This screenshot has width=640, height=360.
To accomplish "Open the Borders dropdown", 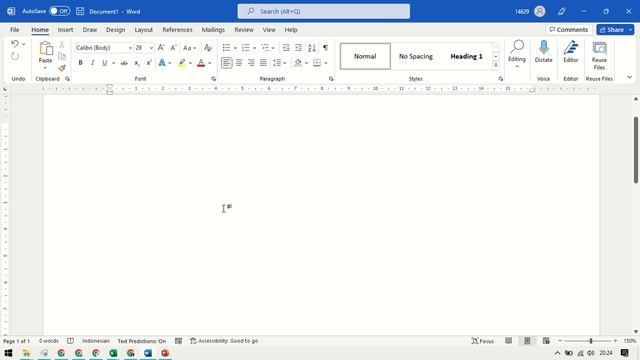I will [x=326, y=63].
